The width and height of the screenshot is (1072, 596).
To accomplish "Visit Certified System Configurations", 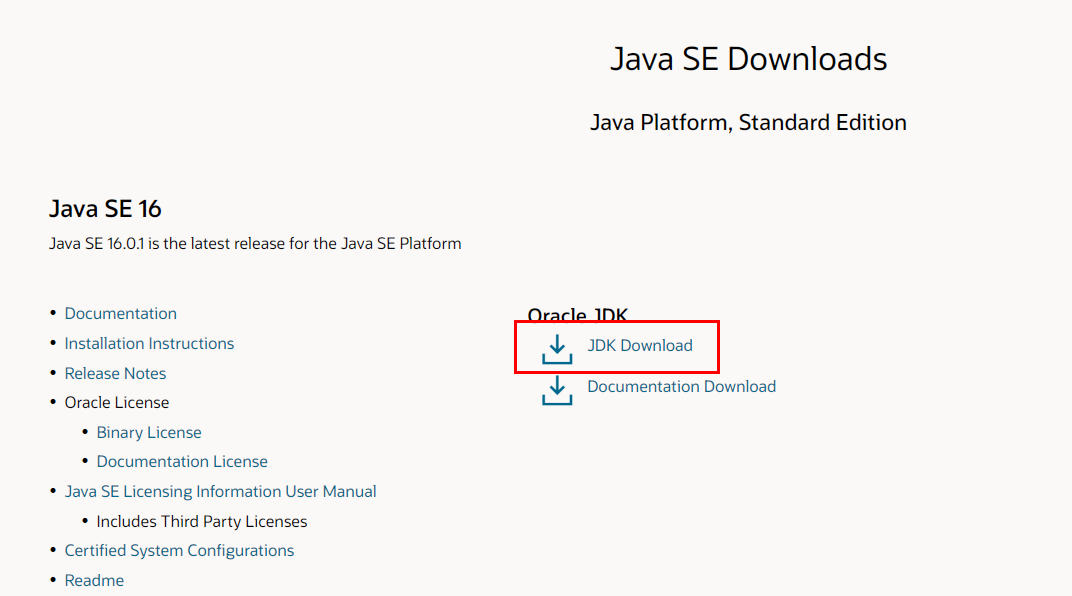I will point(179,551).
